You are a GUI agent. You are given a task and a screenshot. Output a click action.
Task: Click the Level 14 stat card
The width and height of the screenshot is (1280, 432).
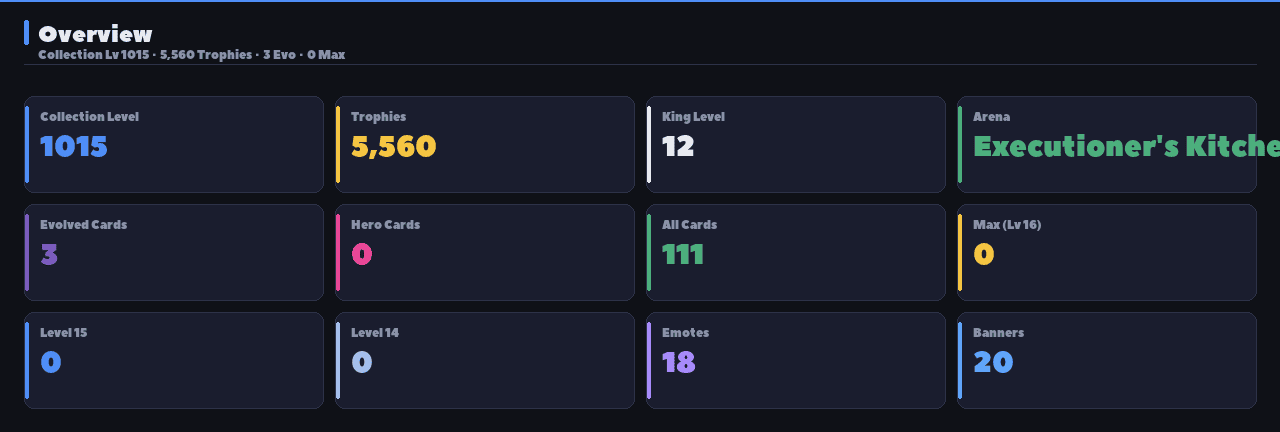click(x=485, y=360)
